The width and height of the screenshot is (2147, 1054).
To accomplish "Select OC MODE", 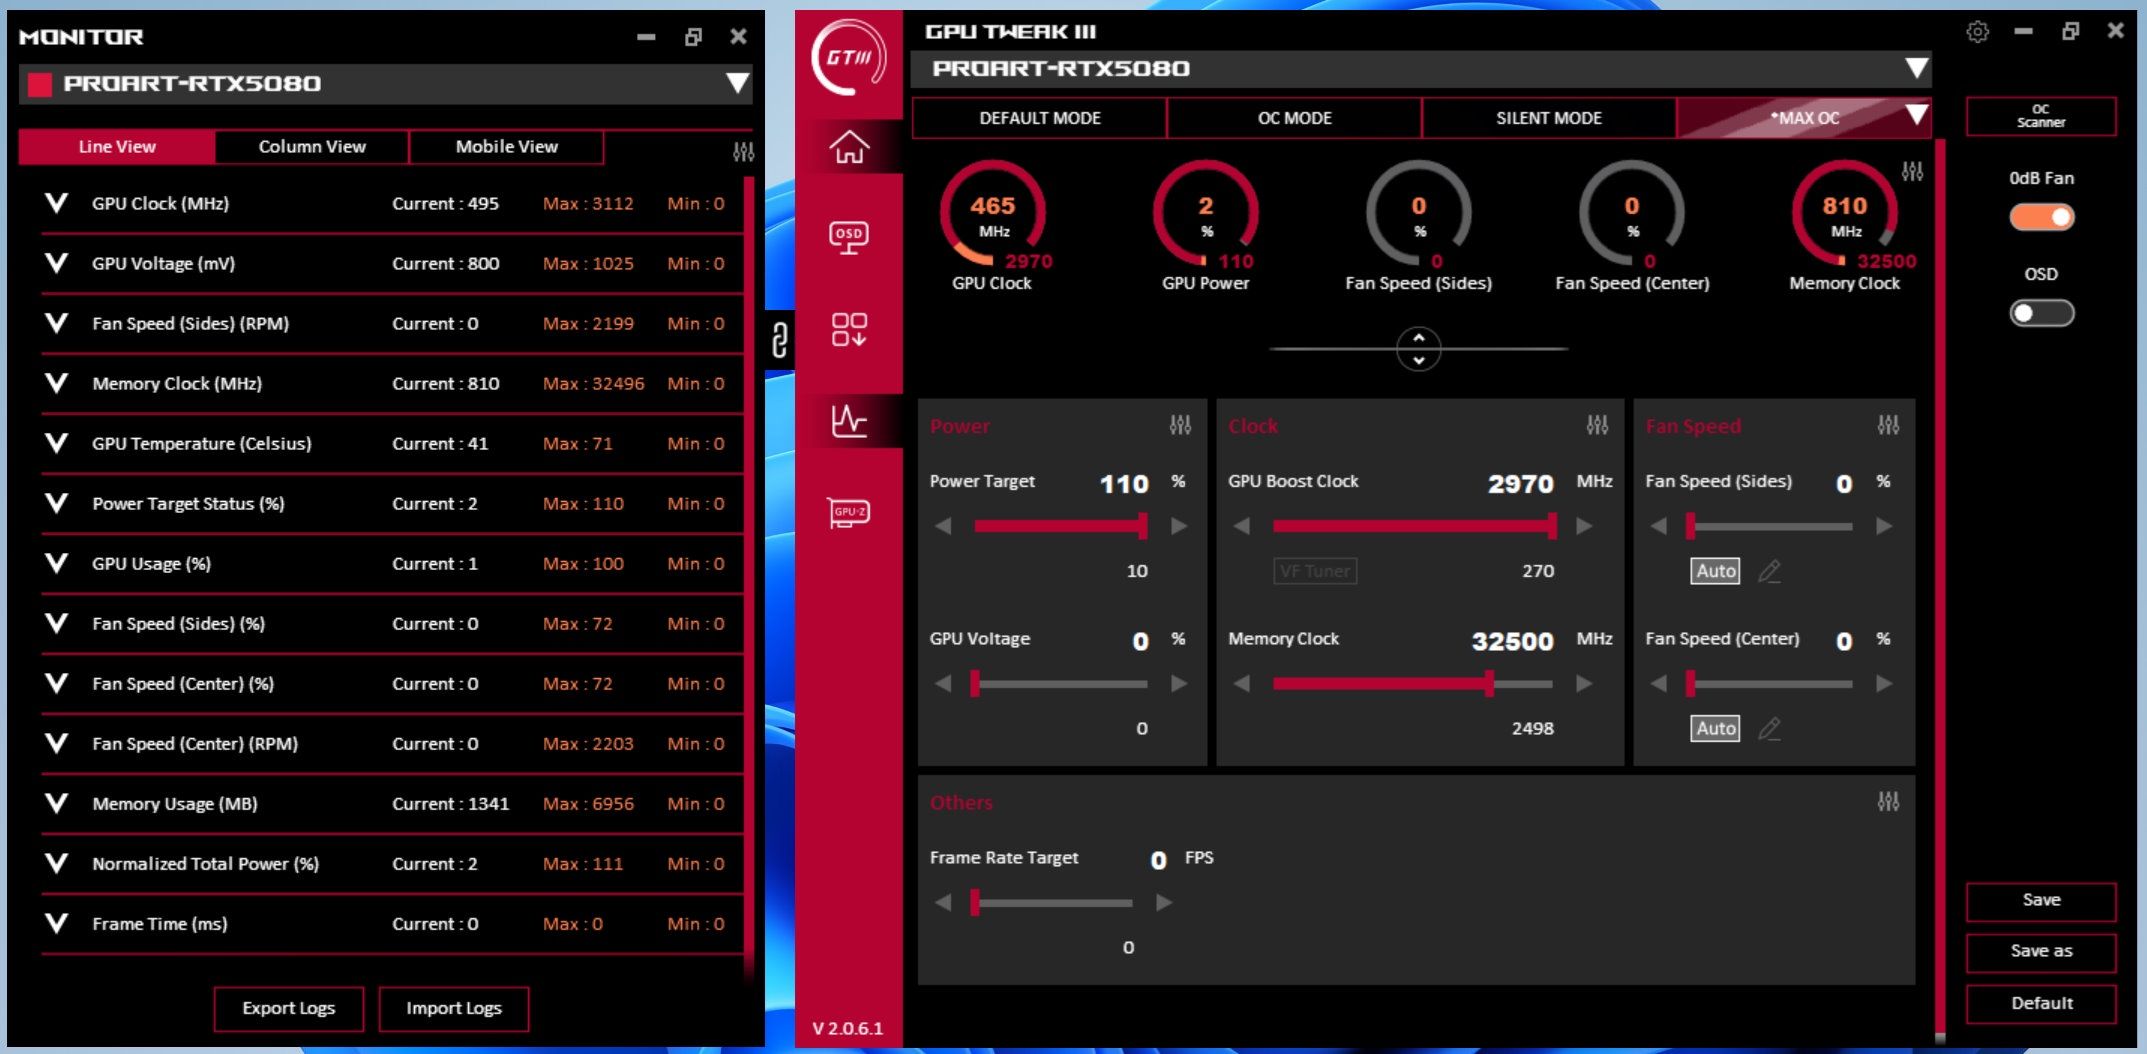I will tap(1295, 118).
